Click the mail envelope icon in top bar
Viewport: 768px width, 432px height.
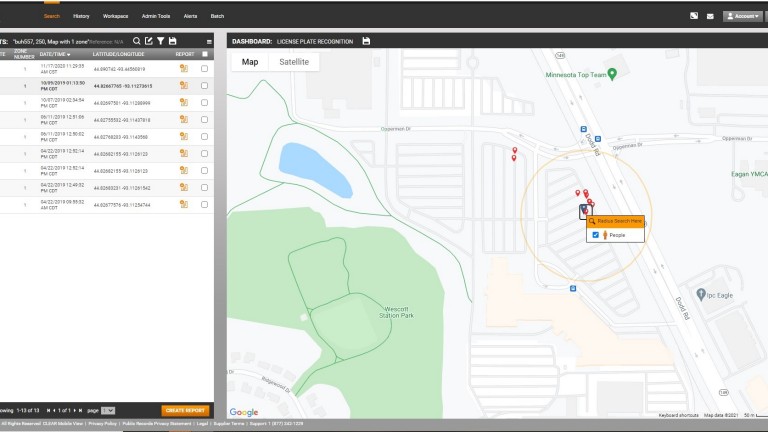(x=710, y=16)
